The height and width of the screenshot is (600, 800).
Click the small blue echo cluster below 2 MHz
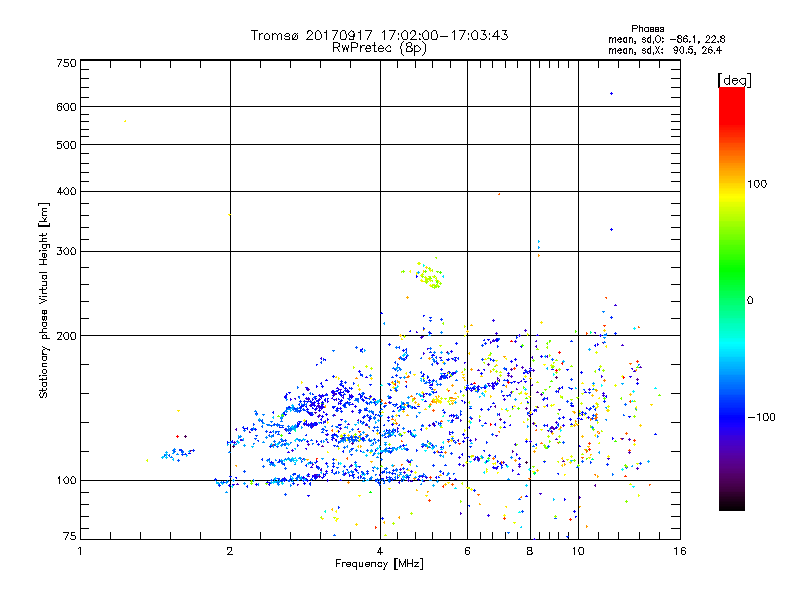[x=178, y=453]
